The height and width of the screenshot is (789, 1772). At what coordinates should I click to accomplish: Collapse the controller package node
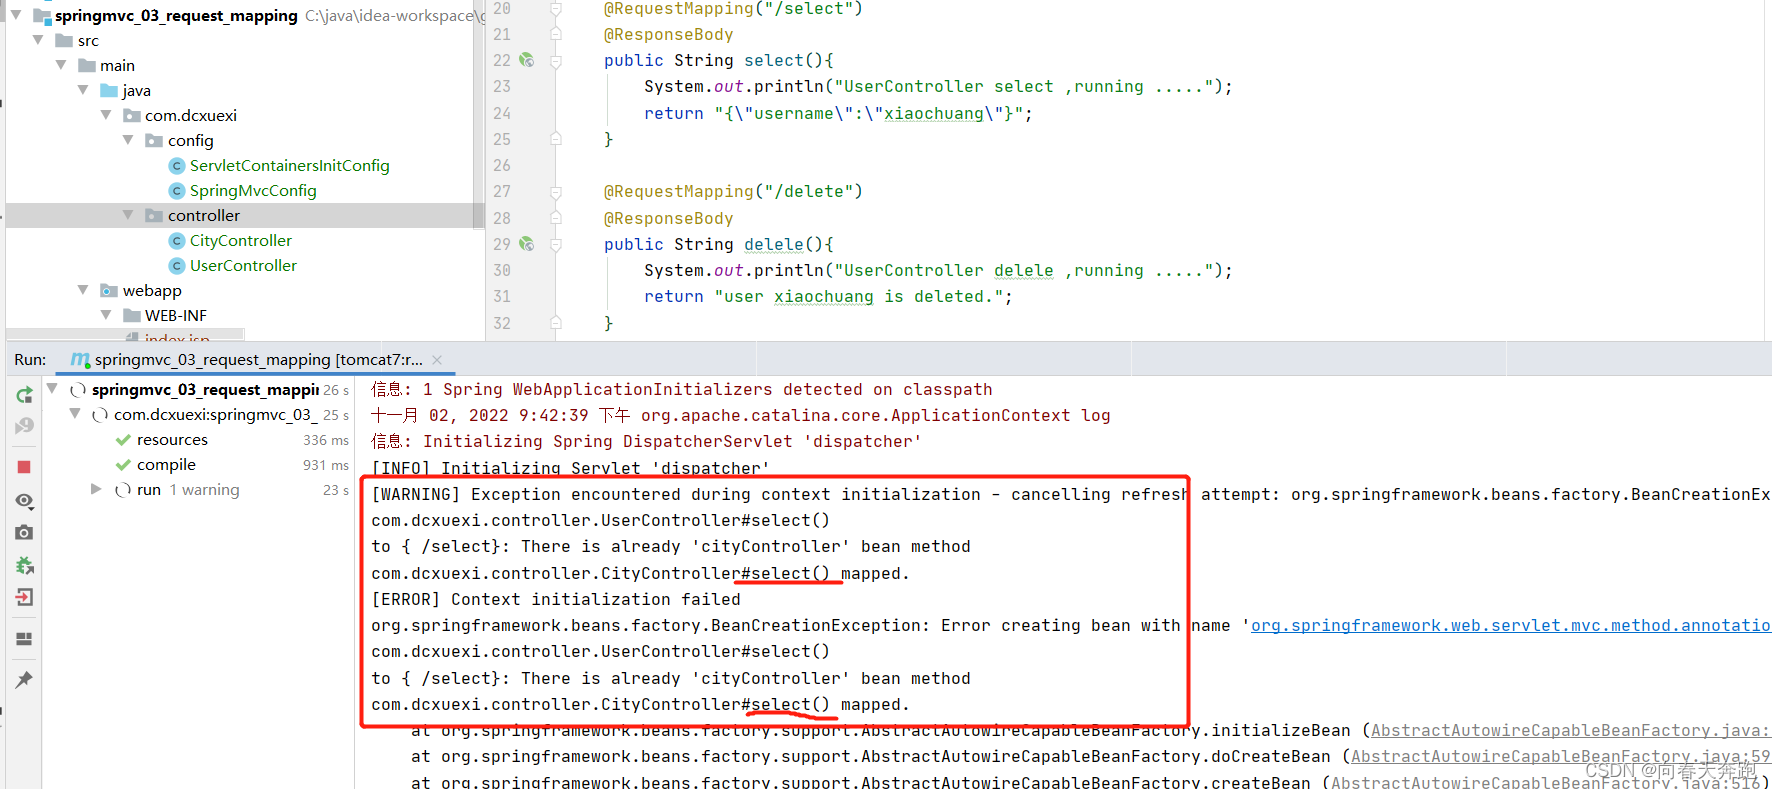tap(128, 215)
